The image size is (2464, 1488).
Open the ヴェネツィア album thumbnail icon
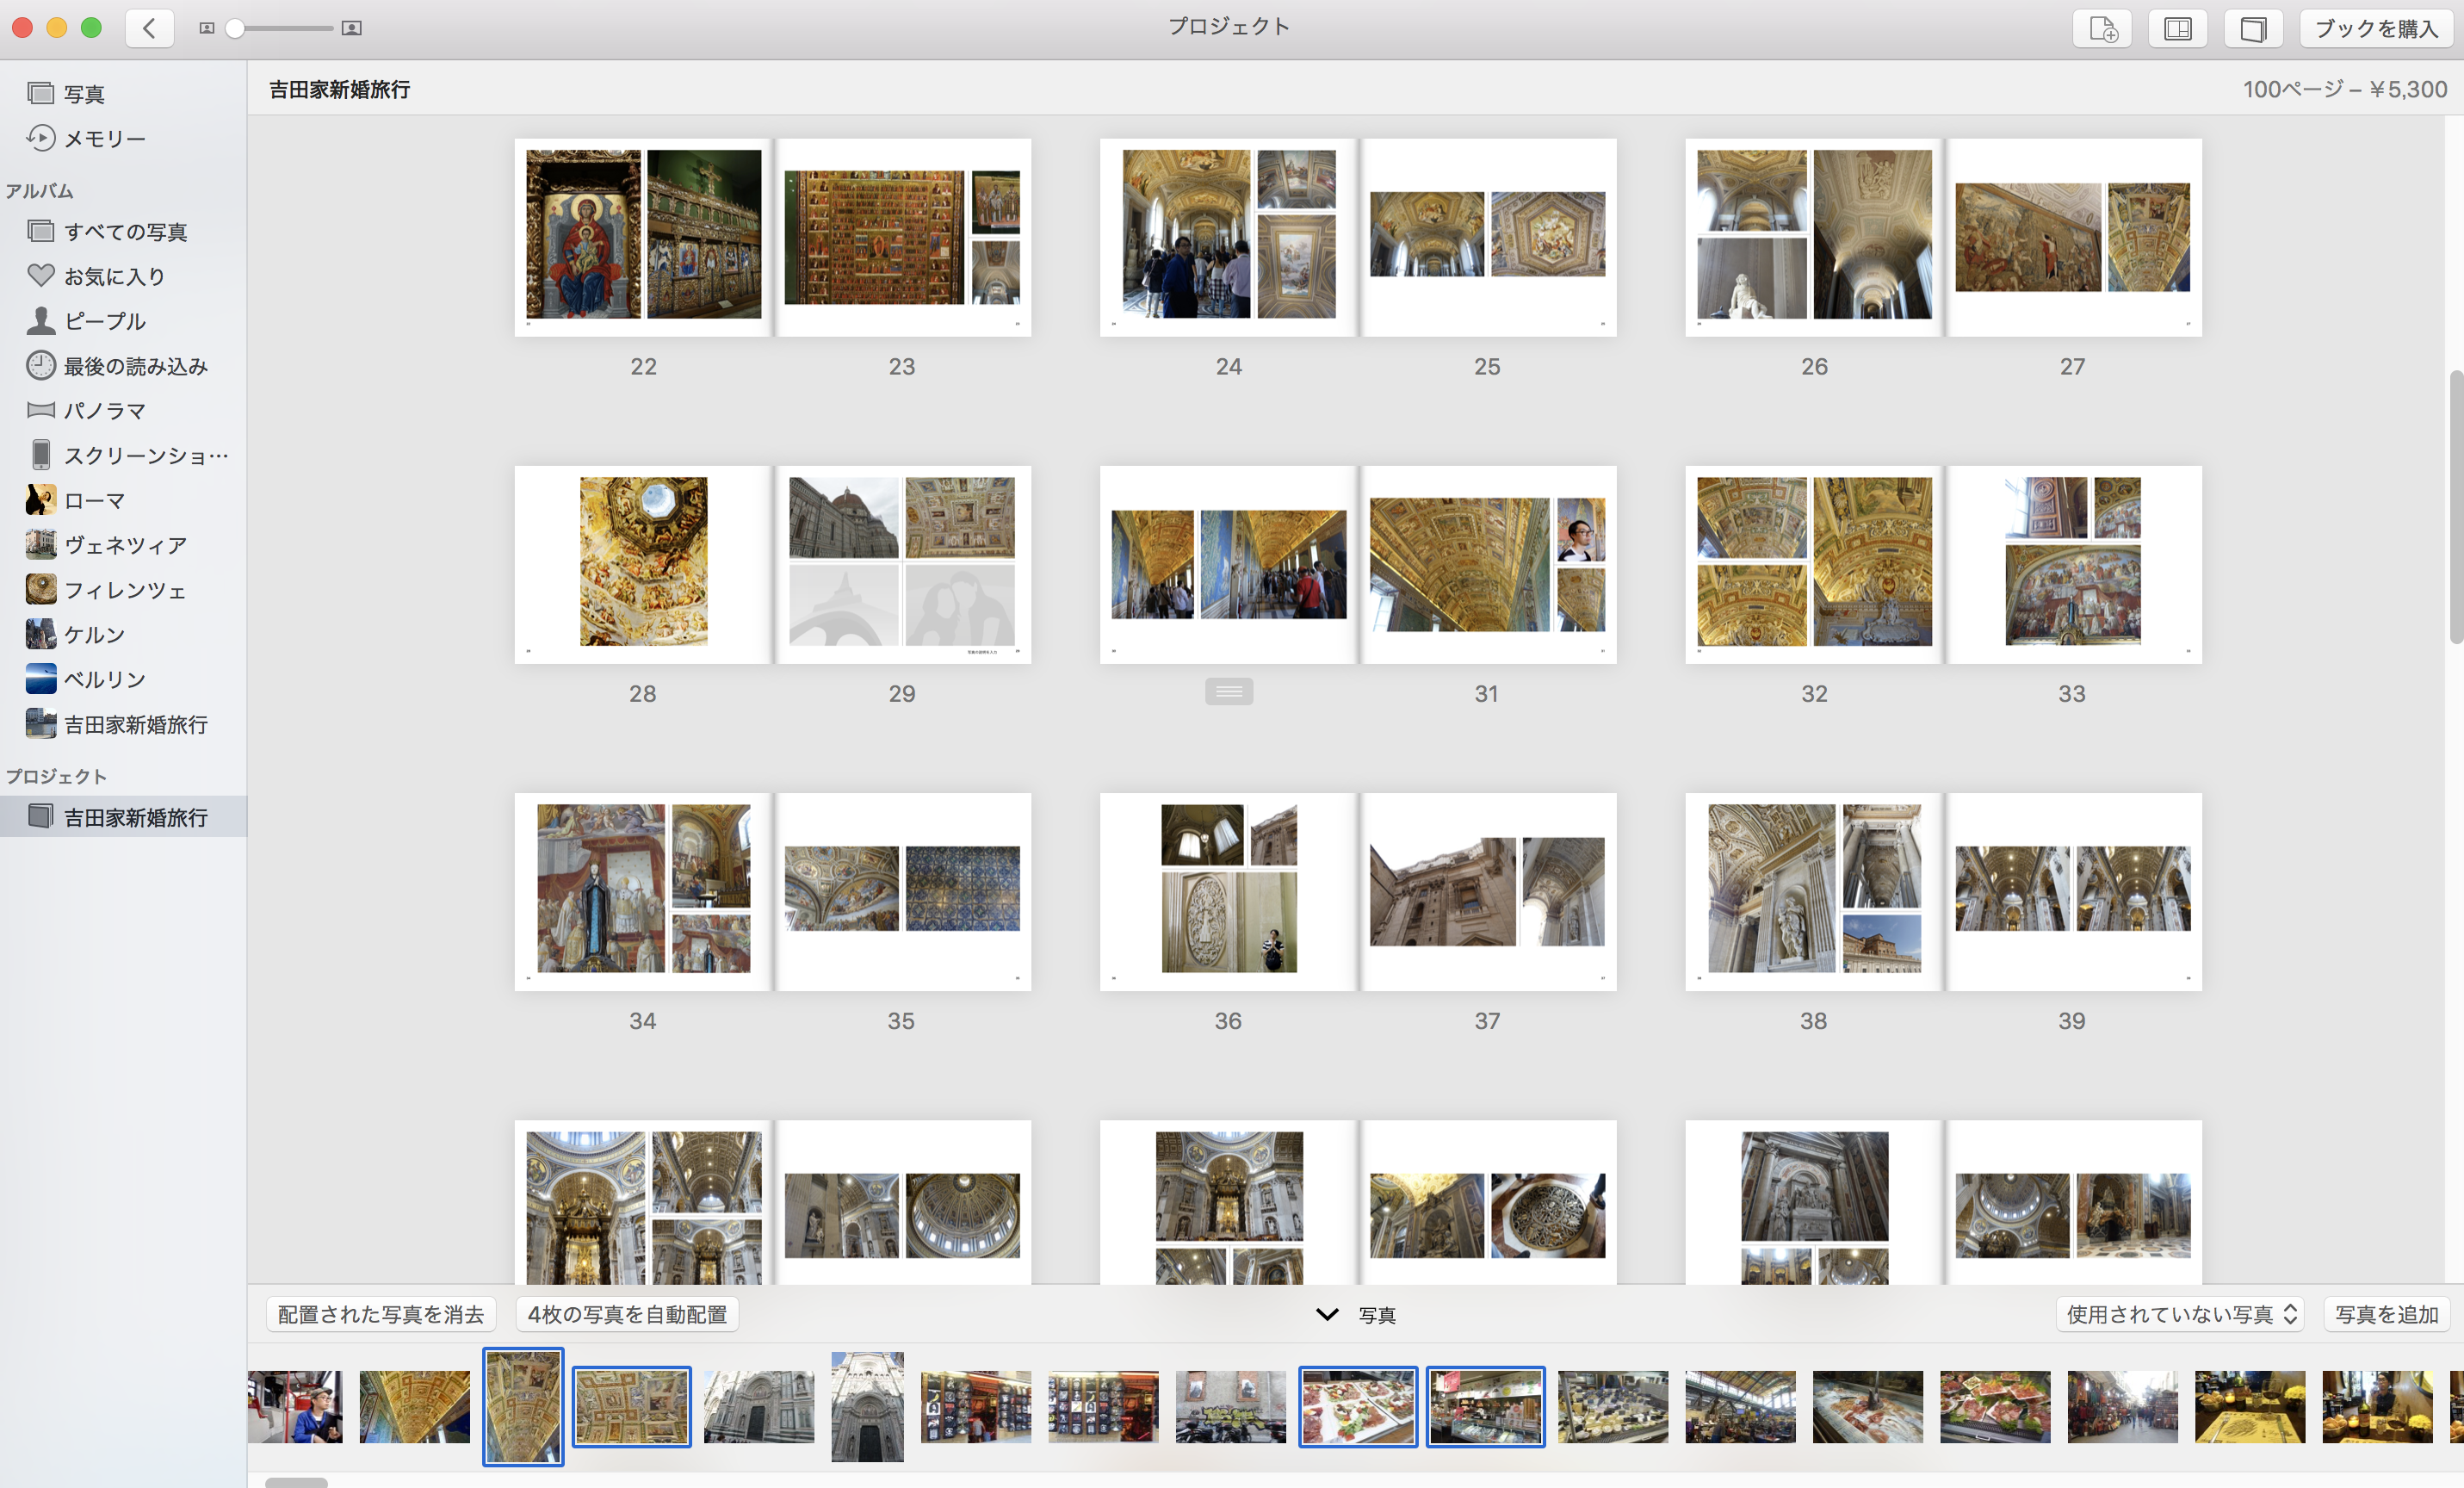coord(41,544)
